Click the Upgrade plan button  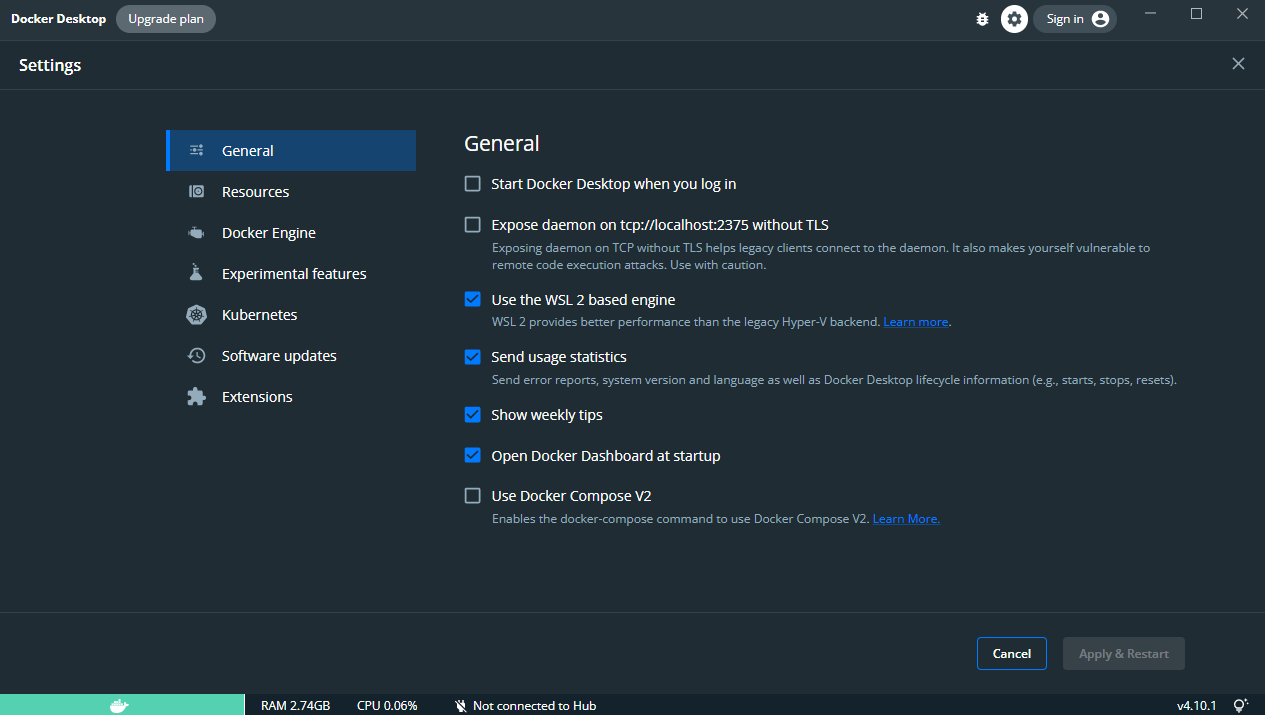point(166,19)
